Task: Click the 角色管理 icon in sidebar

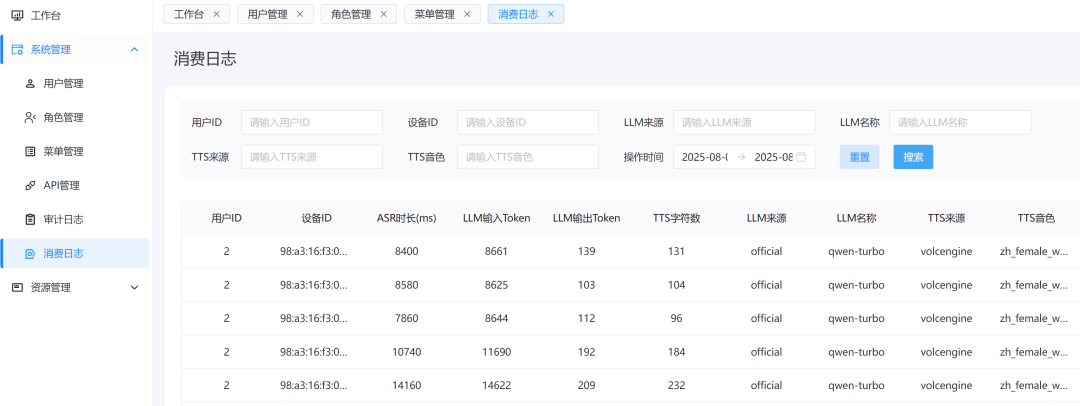Action: 30,118
